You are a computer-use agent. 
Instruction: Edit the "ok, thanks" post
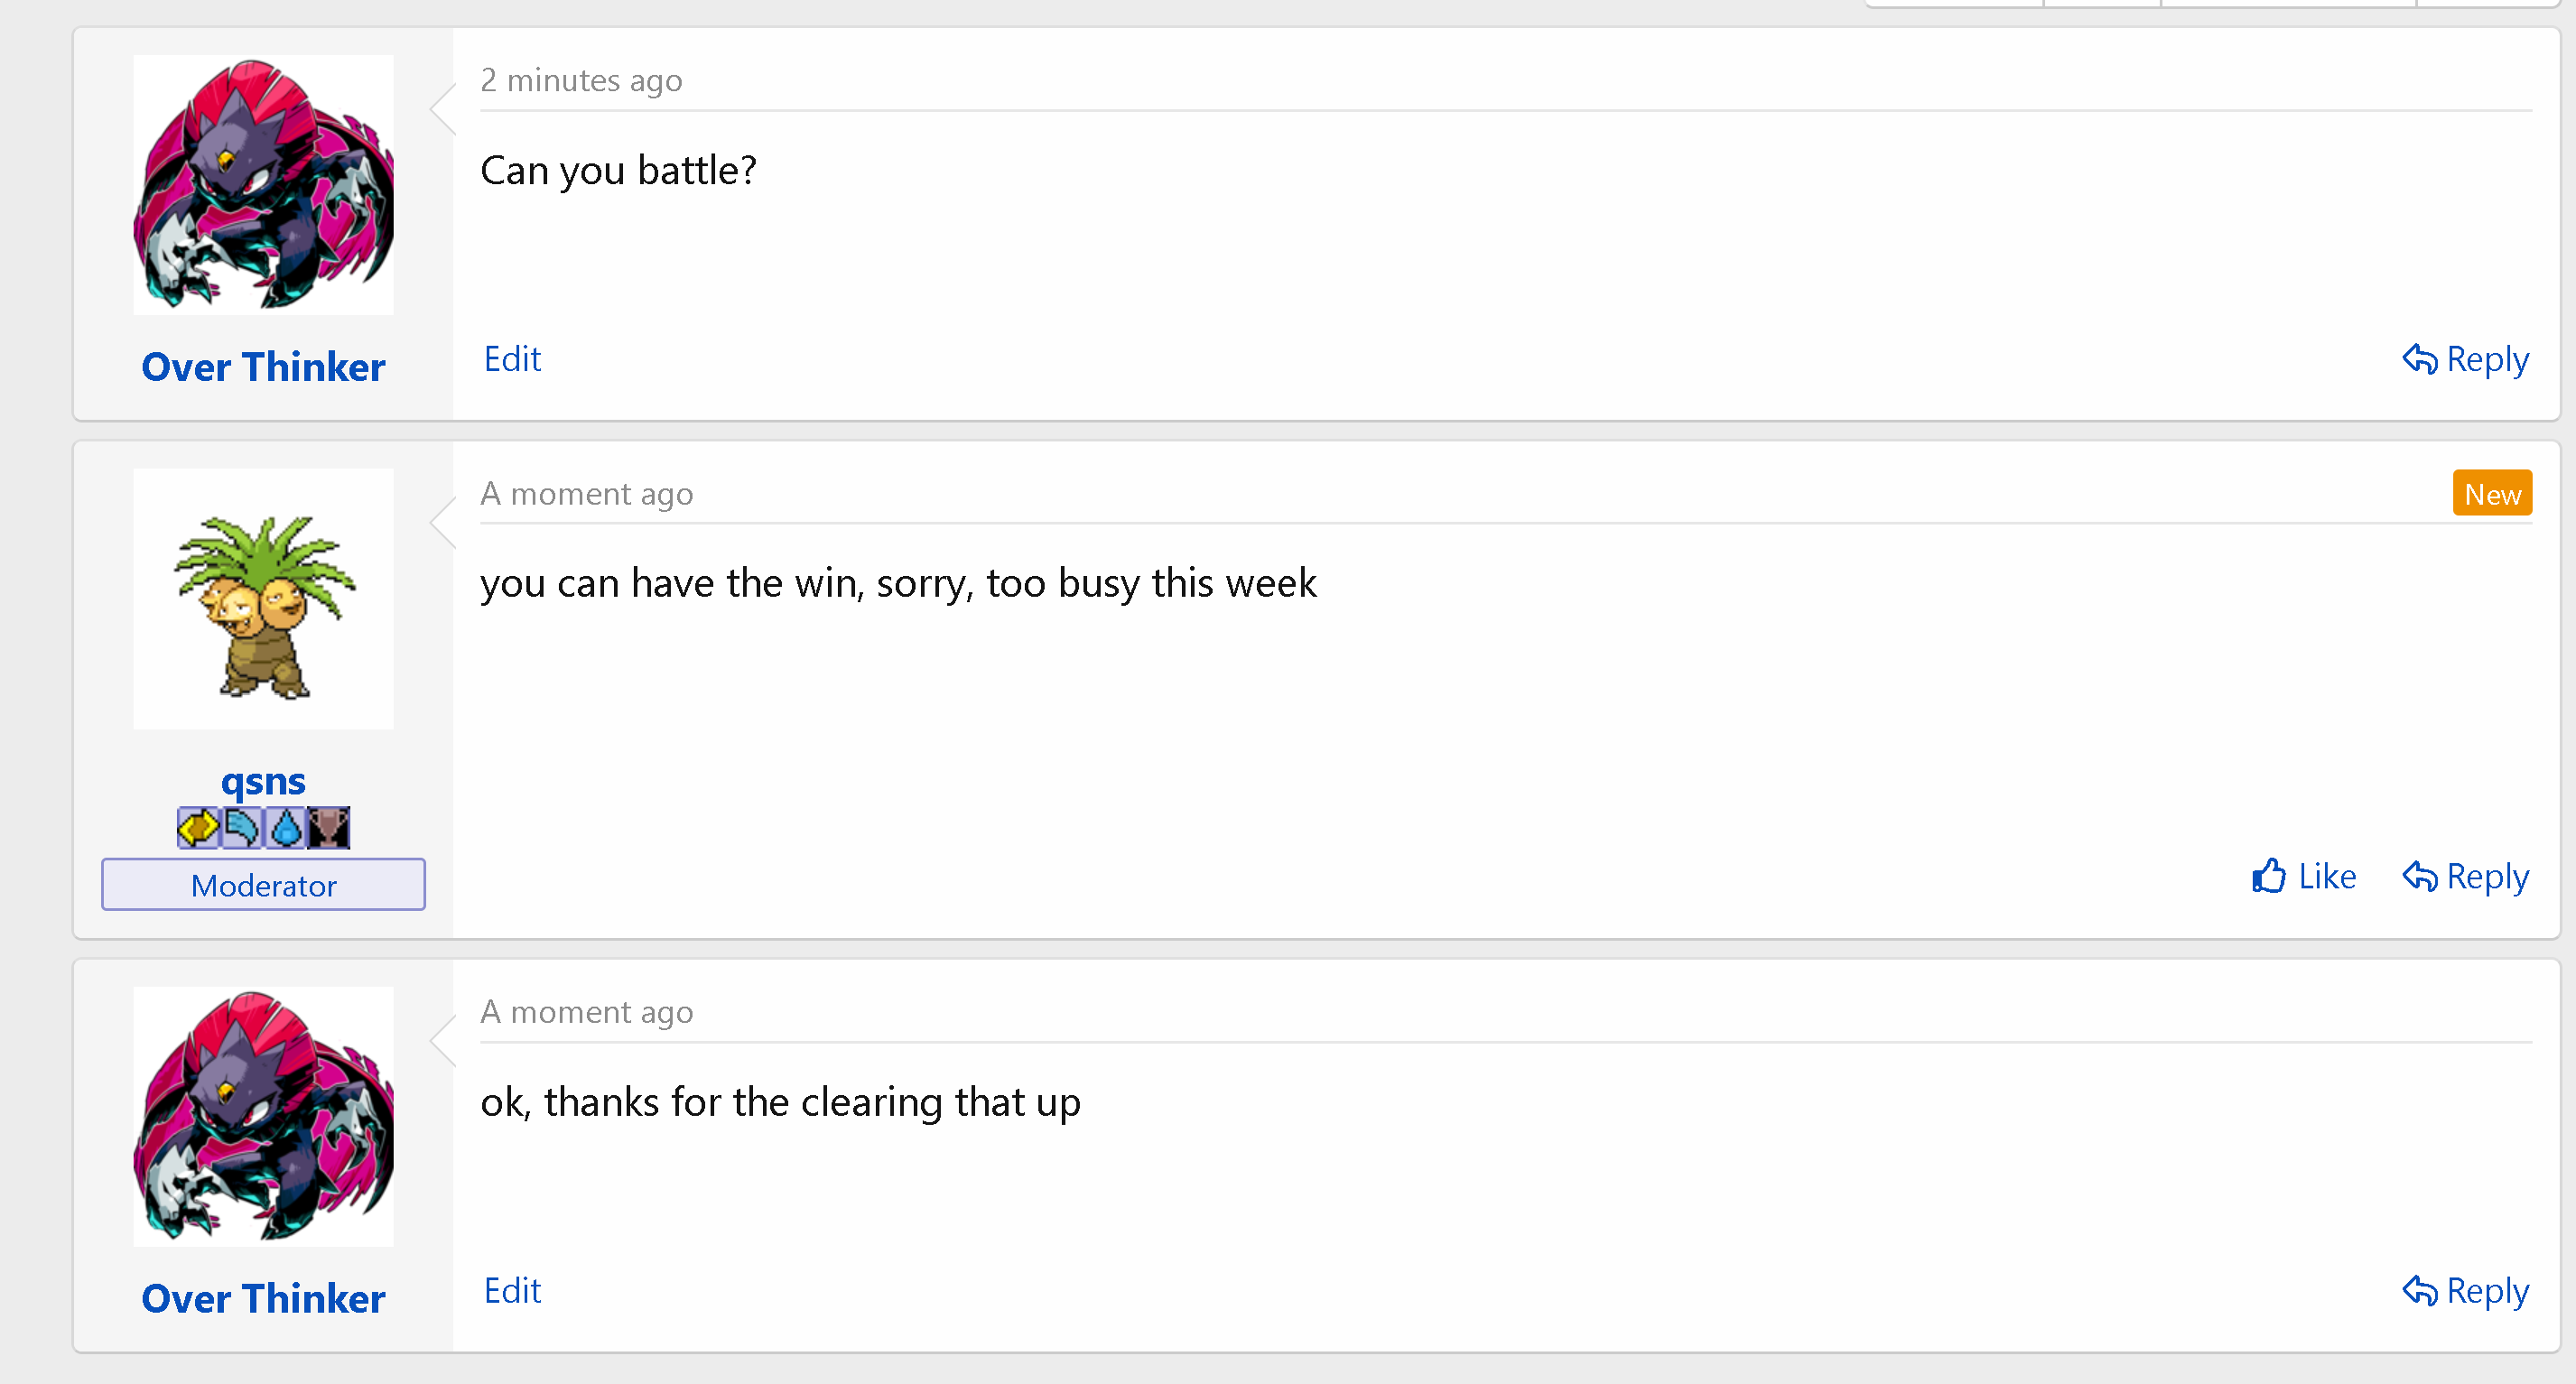pos(512,1291)
